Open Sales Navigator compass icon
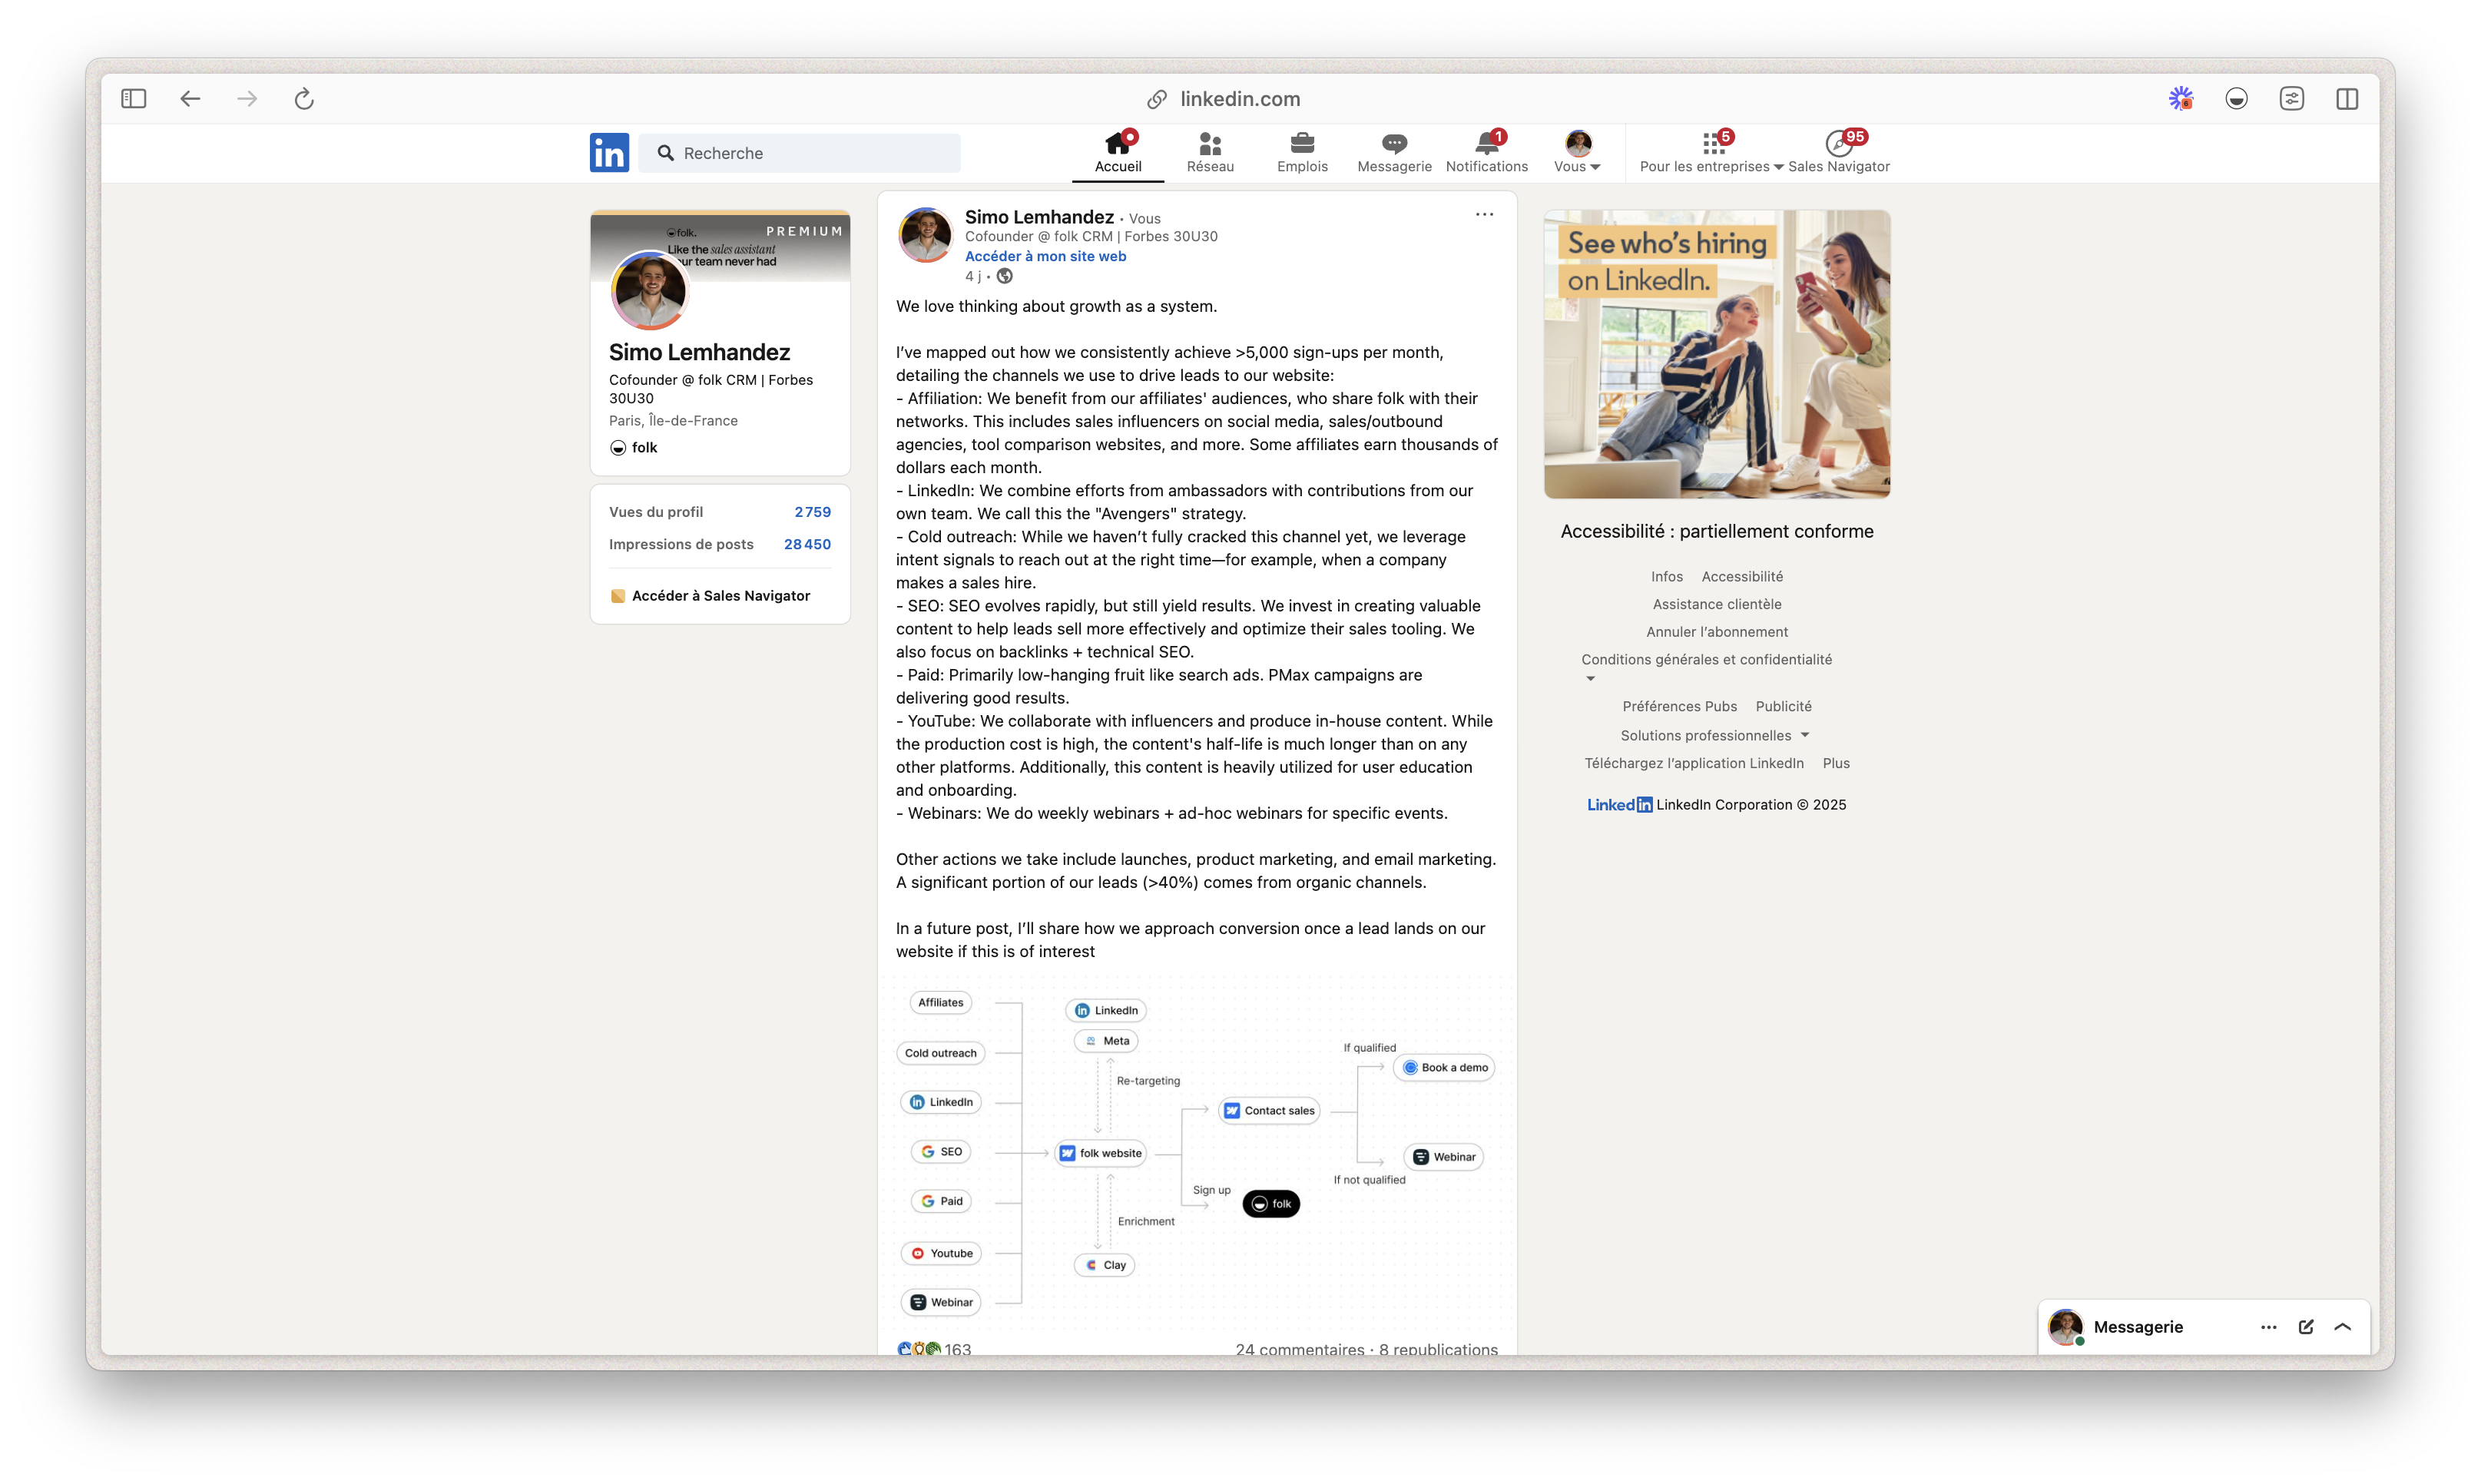The width and height of the screenshot is (2481, 1484). pyautogui.click(x=1838, y=145)
